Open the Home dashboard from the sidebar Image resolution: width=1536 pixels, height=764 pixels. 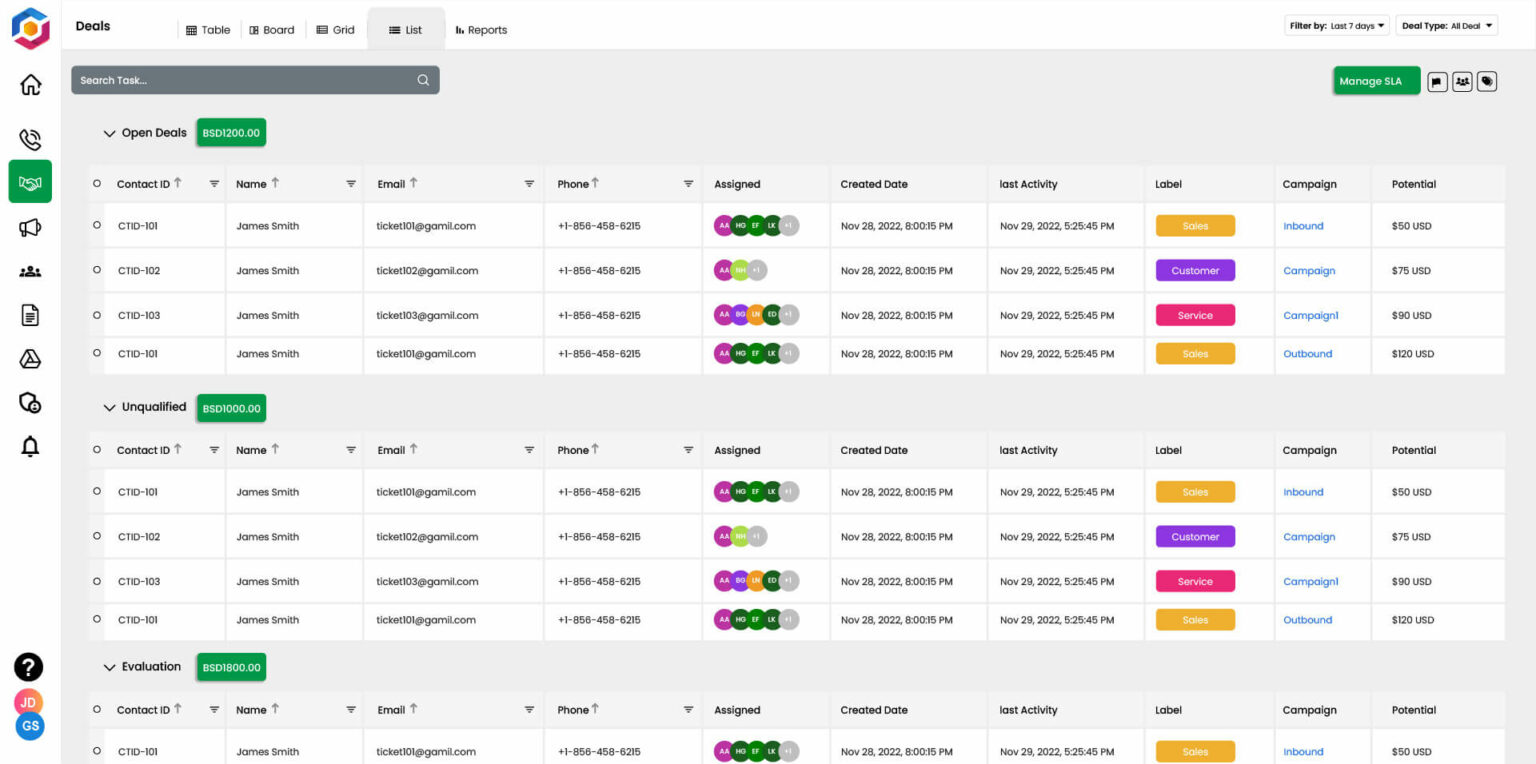30,84
